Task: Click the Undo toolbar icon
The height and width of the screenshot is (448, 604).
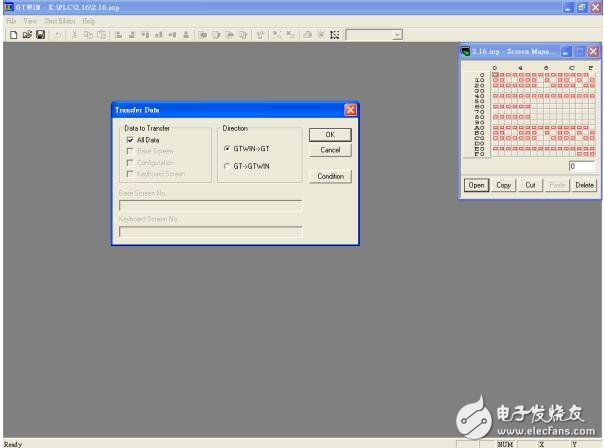Action: (x=58, y=35)
